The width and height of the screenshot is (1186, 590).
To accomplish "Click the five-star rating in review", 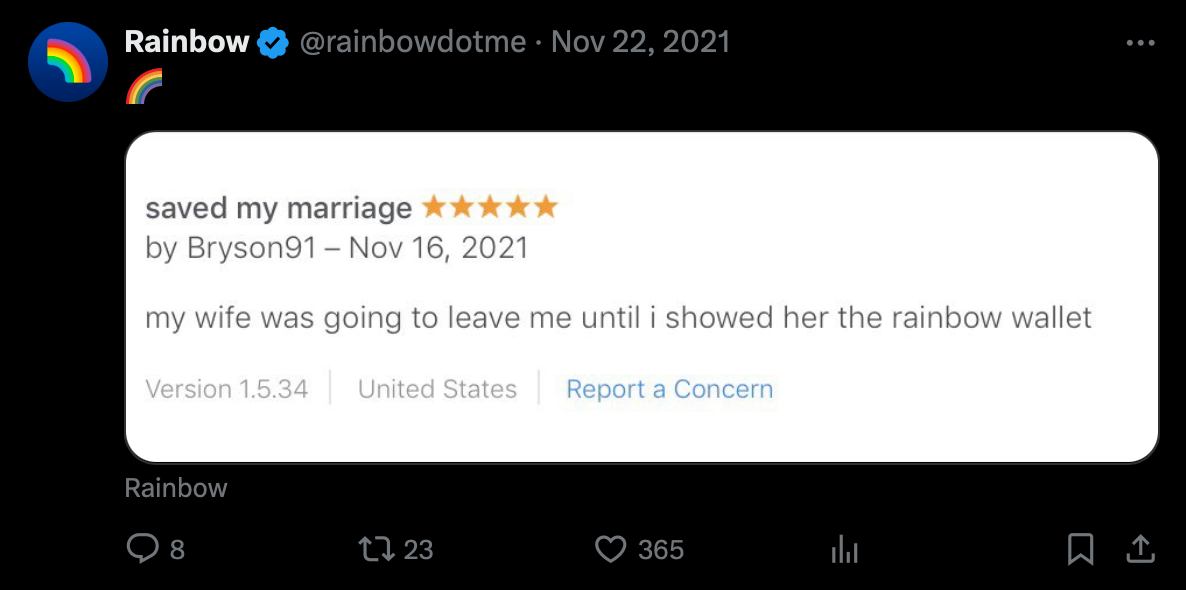I will pyautogui.click(x=489, y=207).
